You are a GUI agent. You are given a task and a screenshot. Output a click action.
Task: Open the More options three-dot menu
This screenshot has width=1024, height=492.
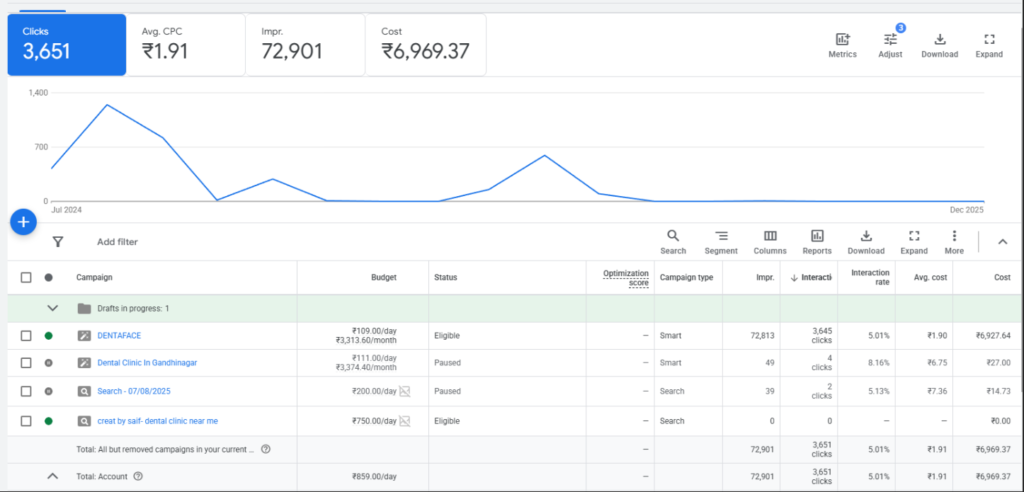[954, 236]
